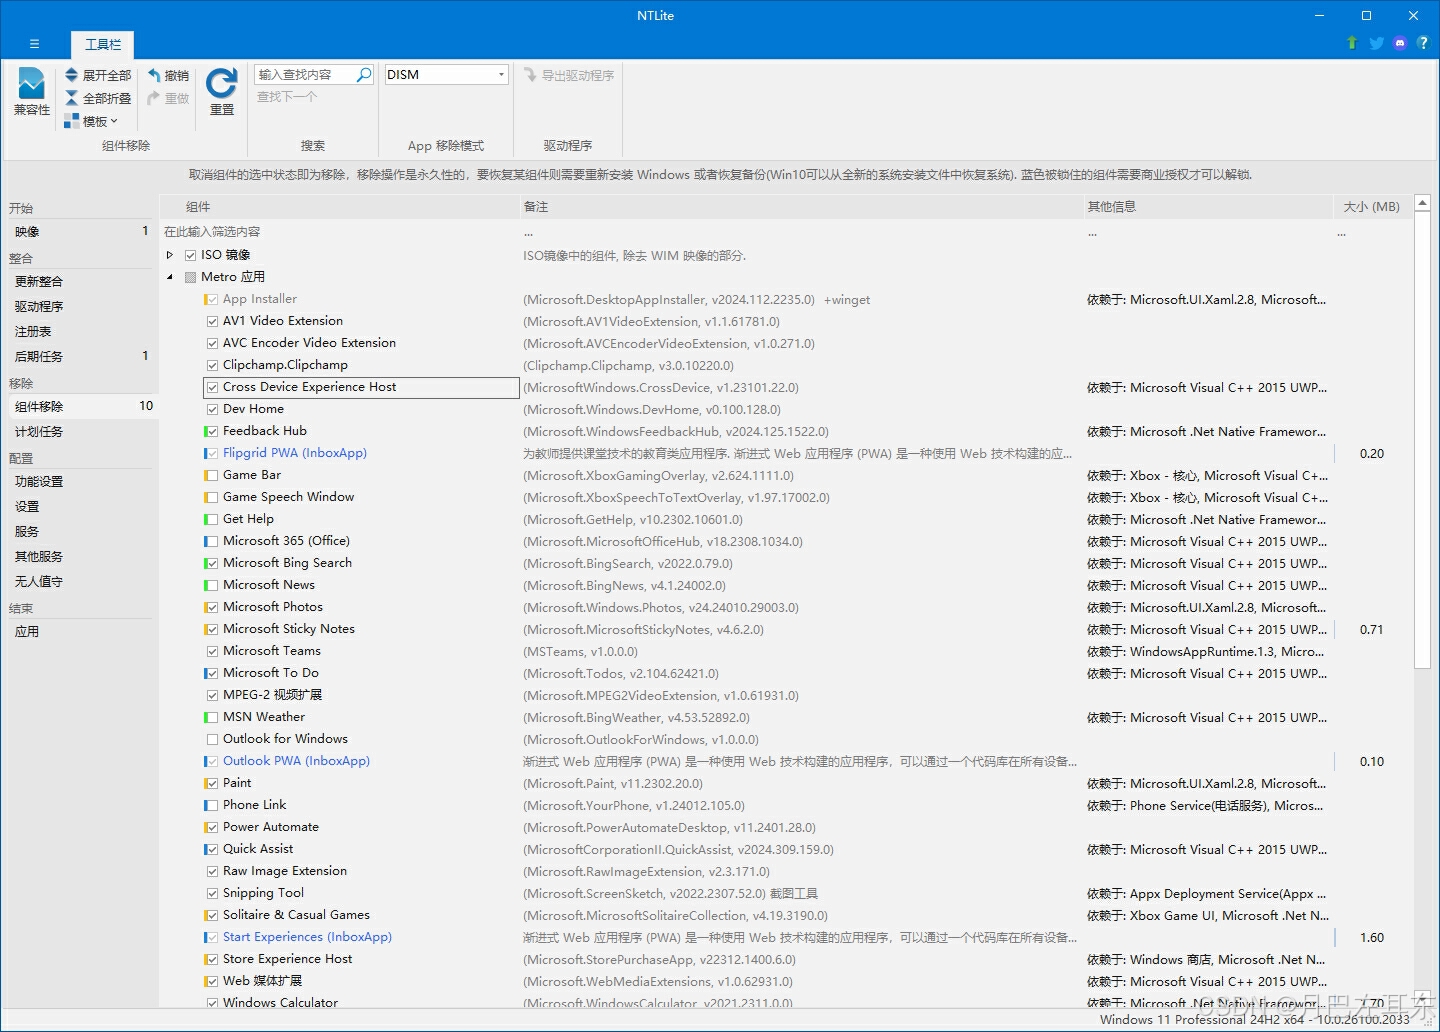Viewport: 1440px width, 1032px height.
Task: Uncheck Cross Device Experience Host
Action: pyautogui.click(x=212, y=387)
